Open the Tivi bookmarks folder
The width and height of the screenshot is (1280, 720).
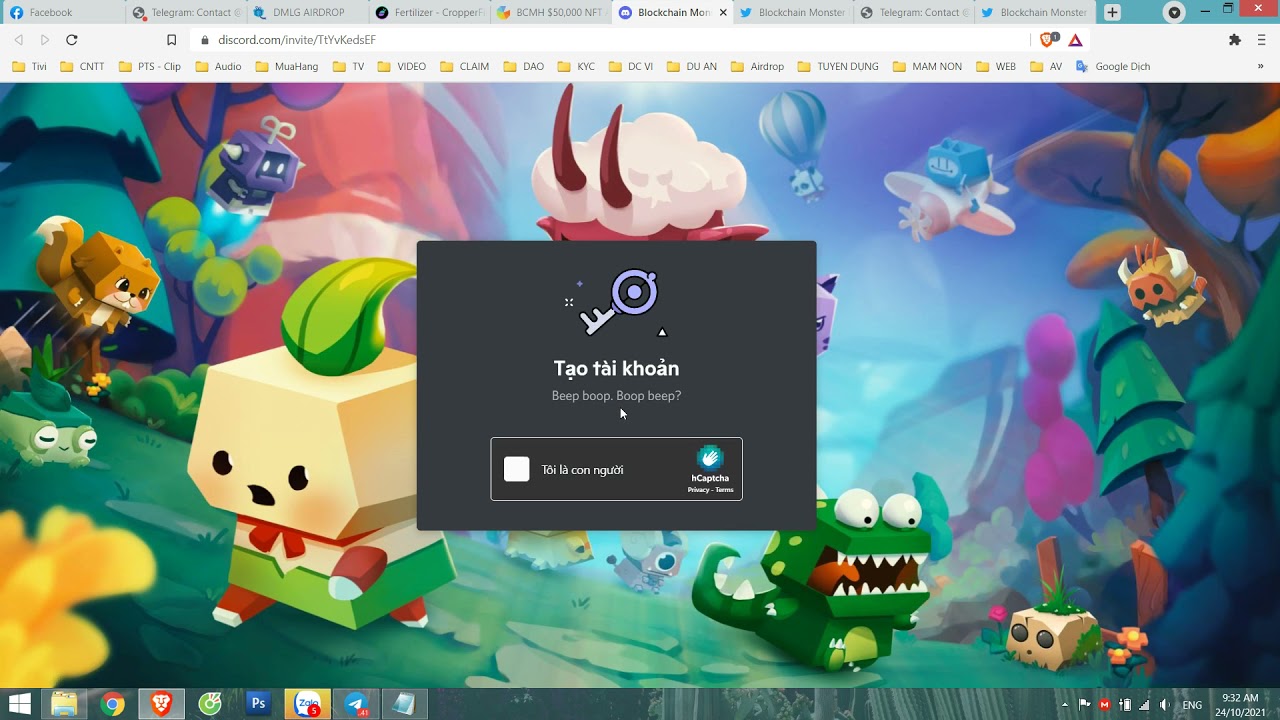[x=29, y=67]
